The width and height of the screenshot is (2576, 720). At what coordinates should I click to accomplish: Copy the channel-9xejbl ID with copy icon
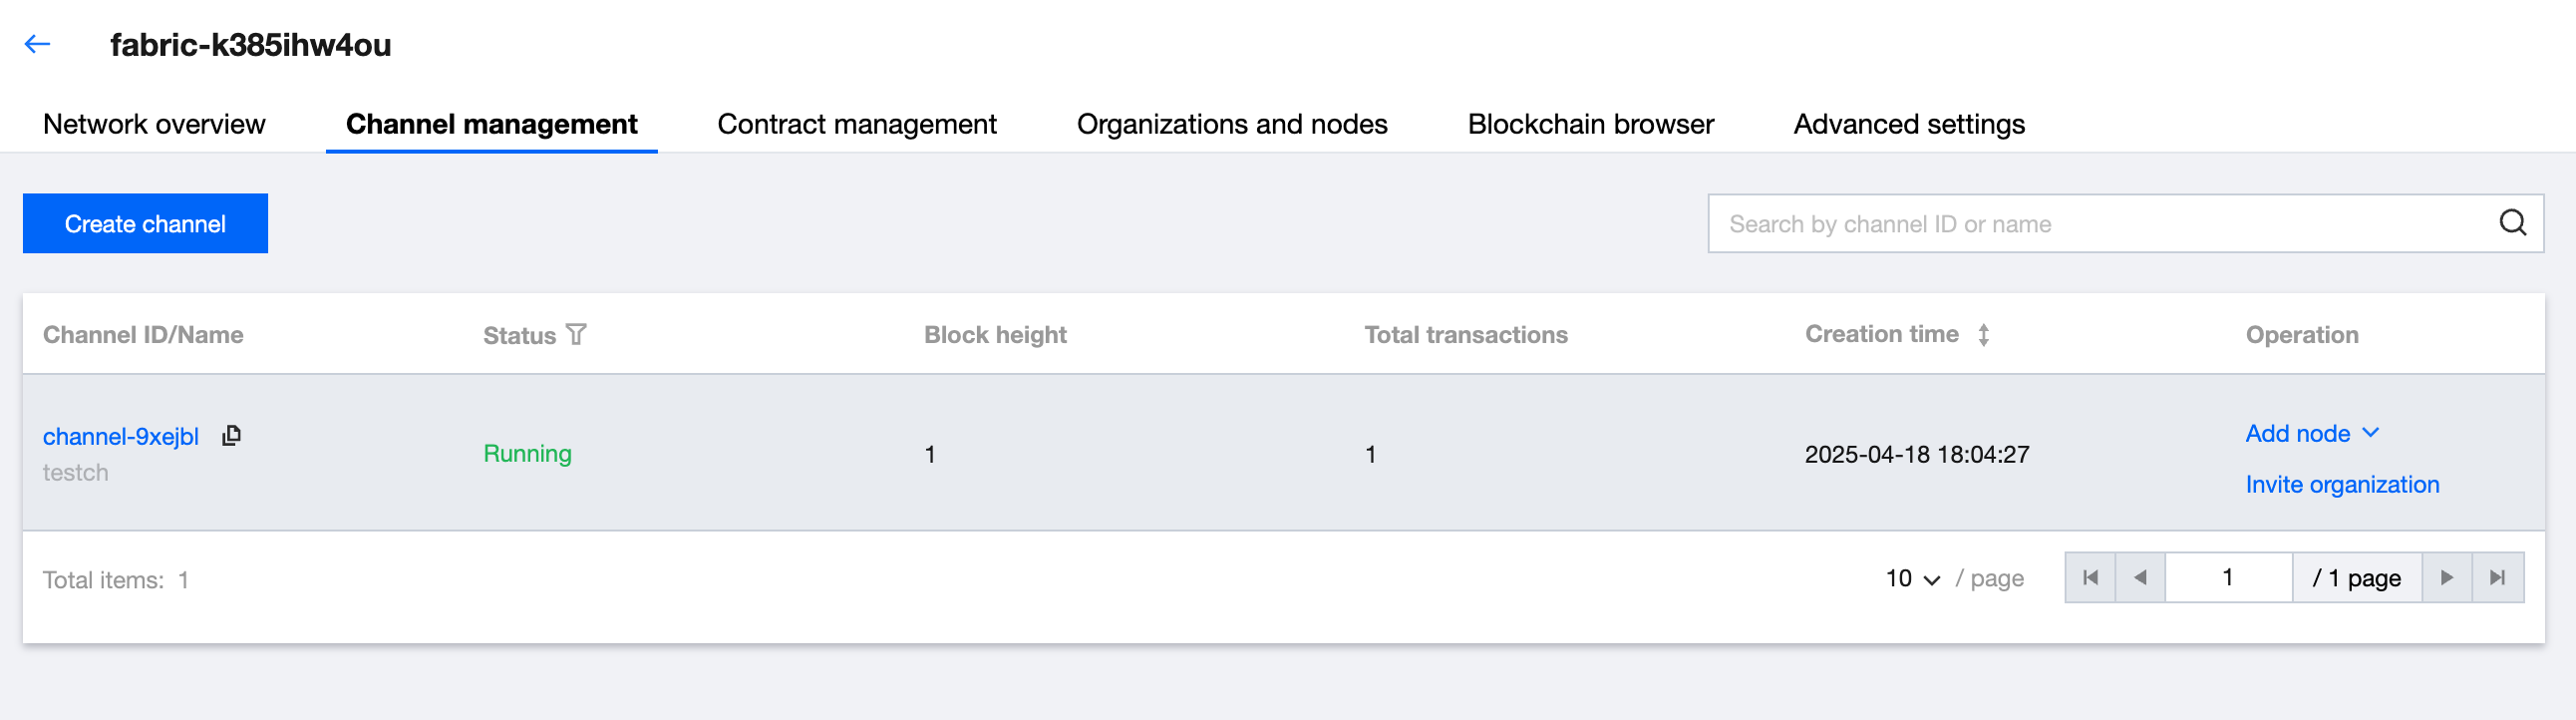231,435
